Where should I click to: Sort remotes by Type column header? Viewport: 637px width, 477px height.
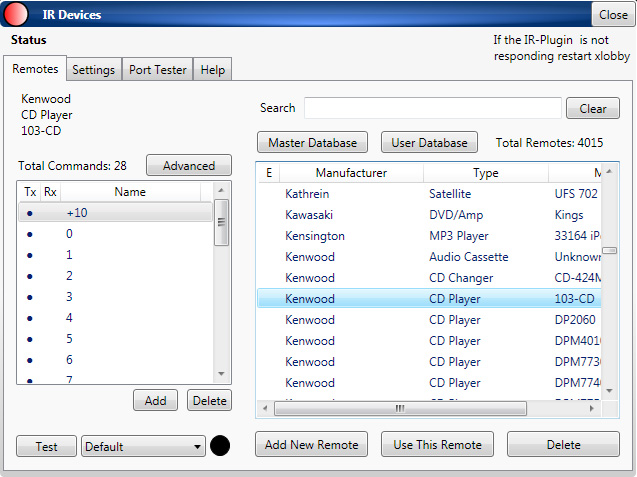485,173
